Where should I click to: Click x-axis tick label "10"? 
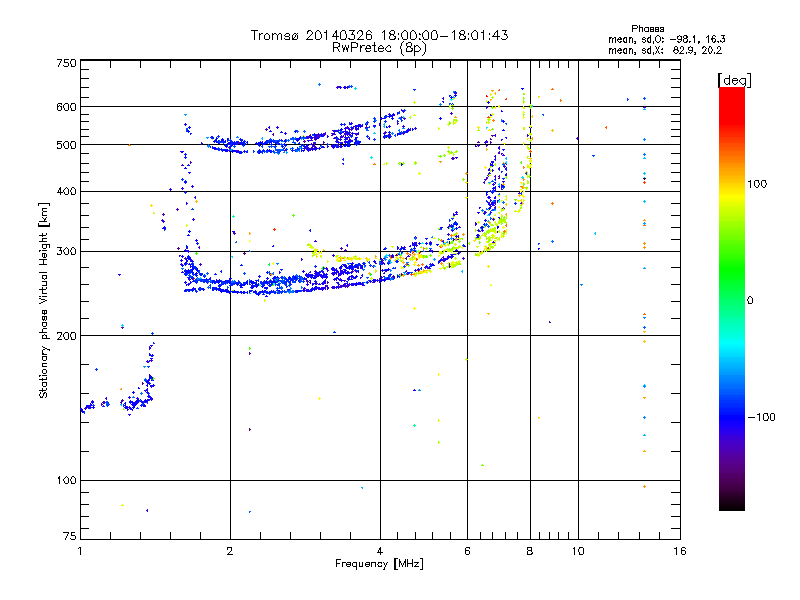578,551
